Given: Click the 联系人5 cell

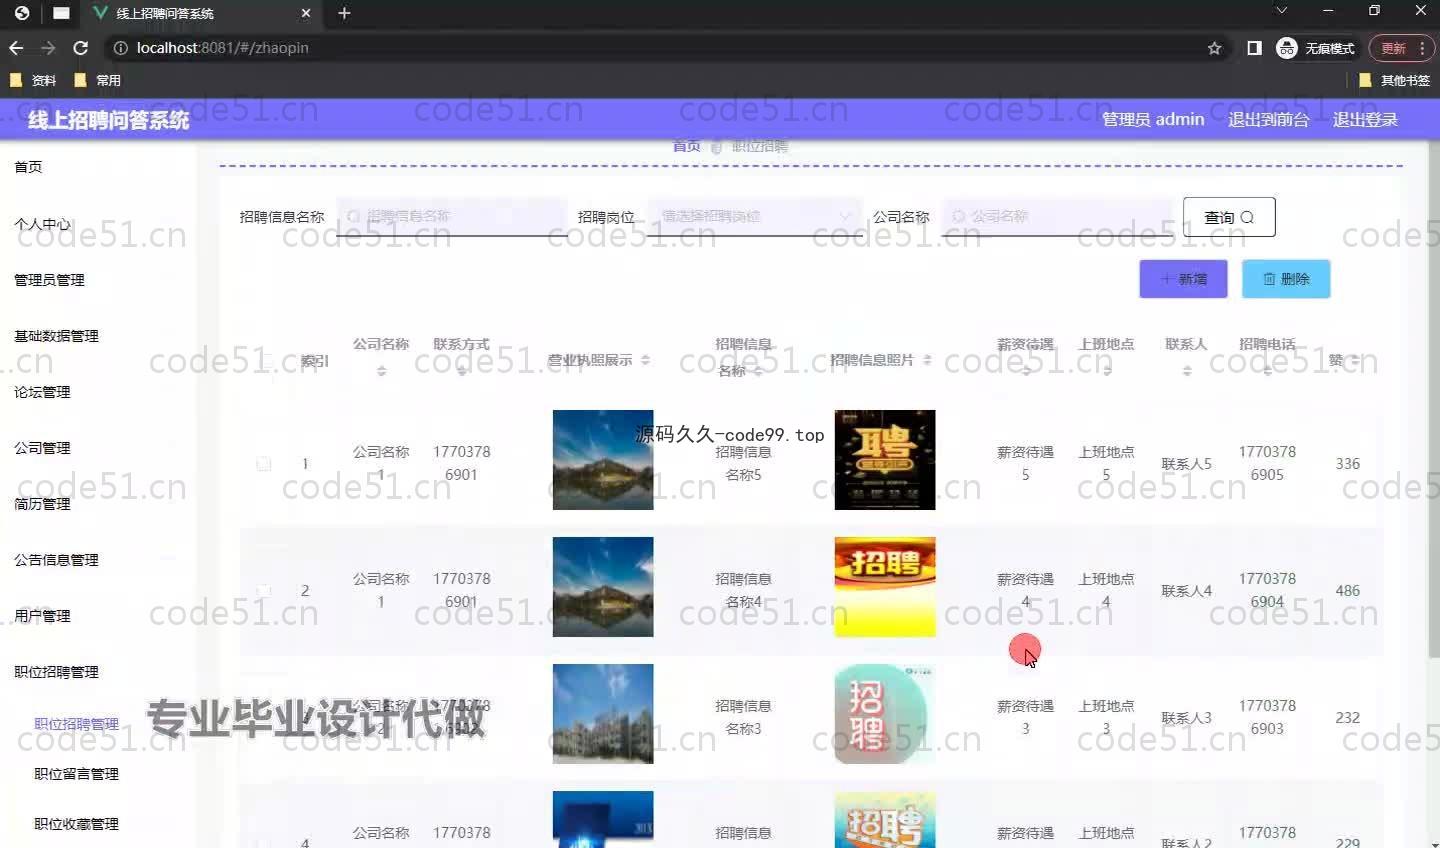Looking at the screenshot, I should click(1186, 464).
